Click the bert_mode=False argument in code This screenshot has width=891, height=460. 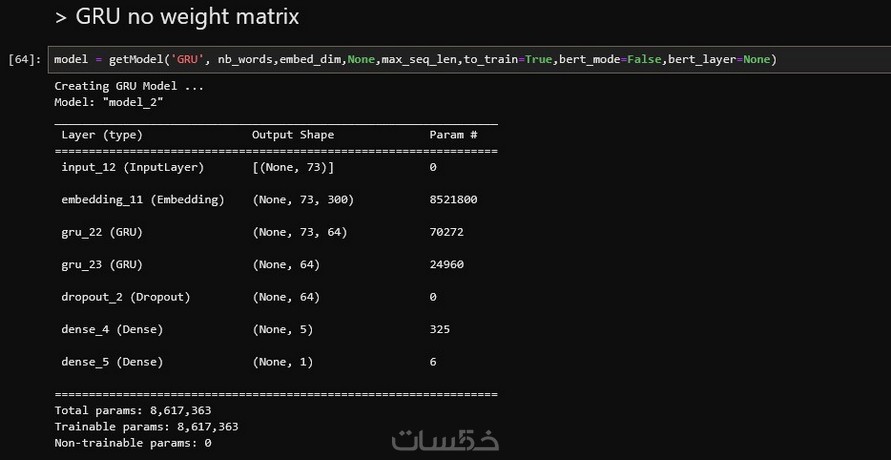(610, 60)
